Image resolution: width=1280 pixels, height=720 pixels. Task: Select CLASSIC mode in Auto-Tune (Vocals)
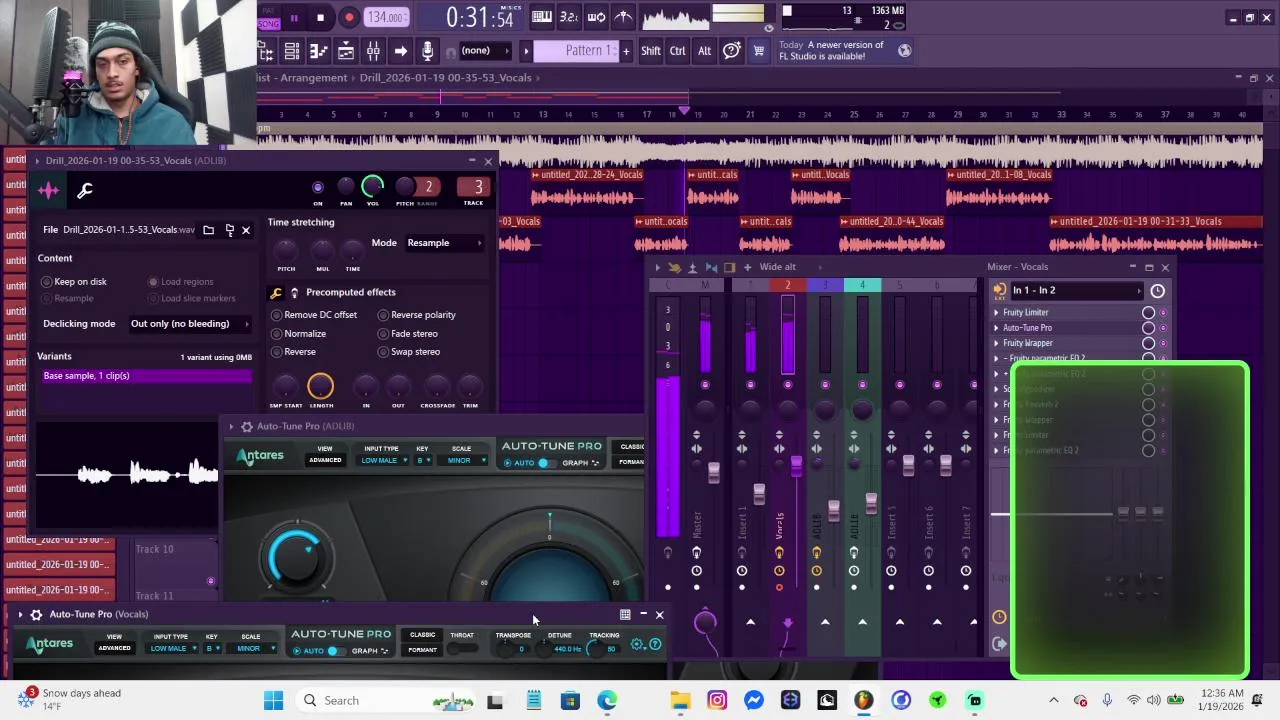point(422,635)
